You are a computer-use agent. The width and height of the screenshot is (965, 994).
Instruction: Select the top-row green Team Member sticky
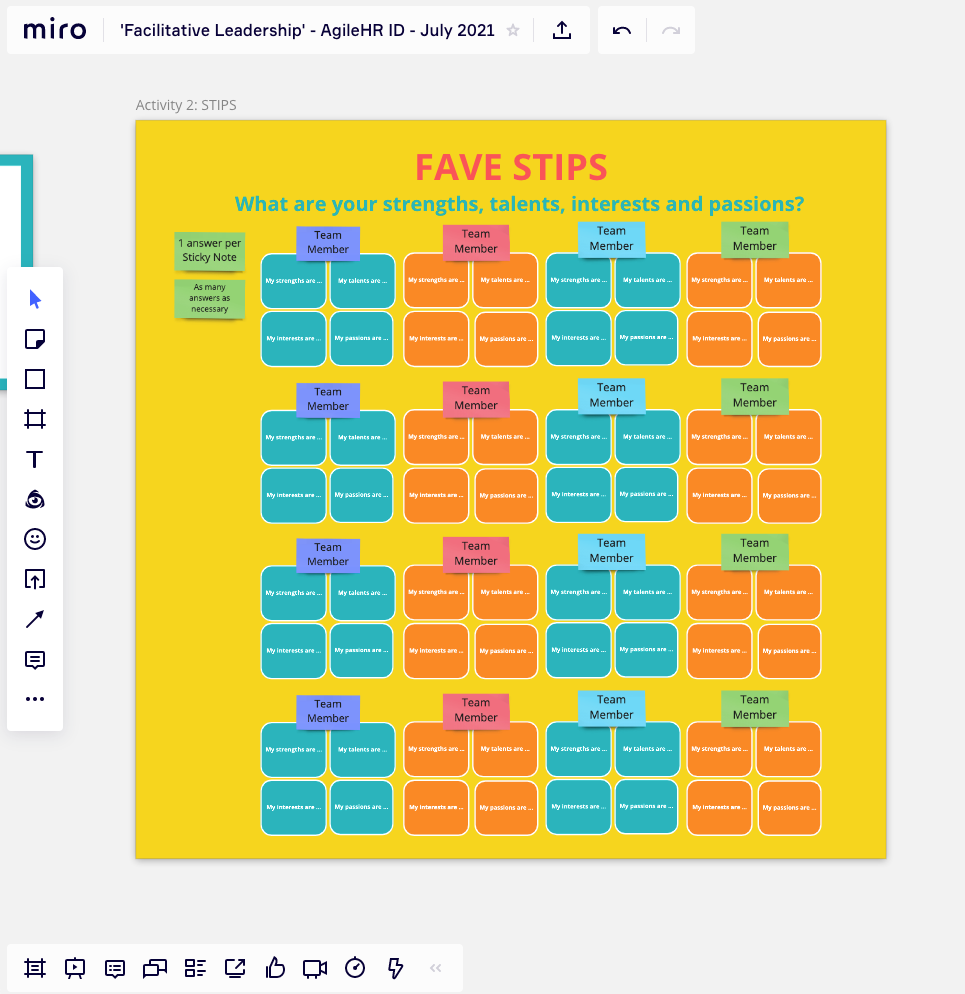tap(755, 239)
